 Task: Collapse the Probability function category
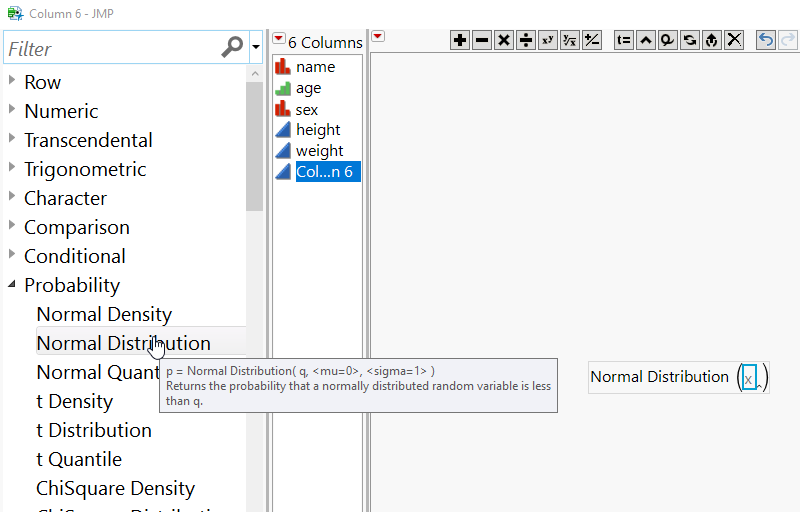tap(12, 284)
